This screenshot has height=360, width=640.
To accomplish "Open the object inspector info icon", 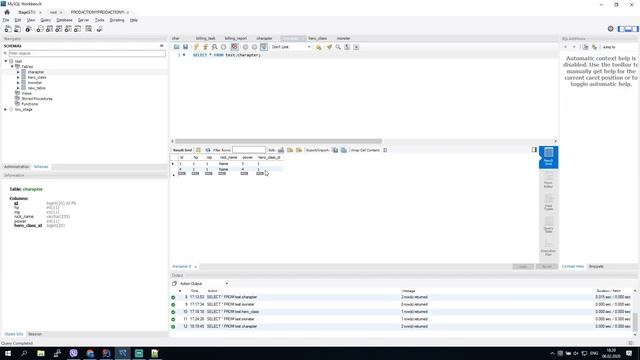I will click(28, 29).
